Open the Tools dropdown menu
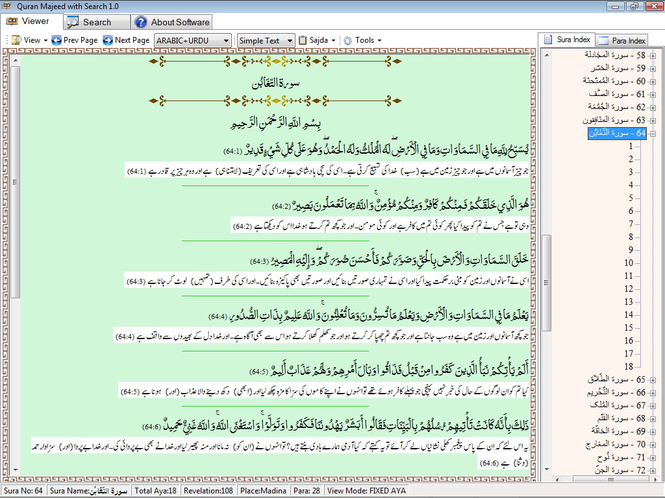665x498 pixels. point(363,40)
